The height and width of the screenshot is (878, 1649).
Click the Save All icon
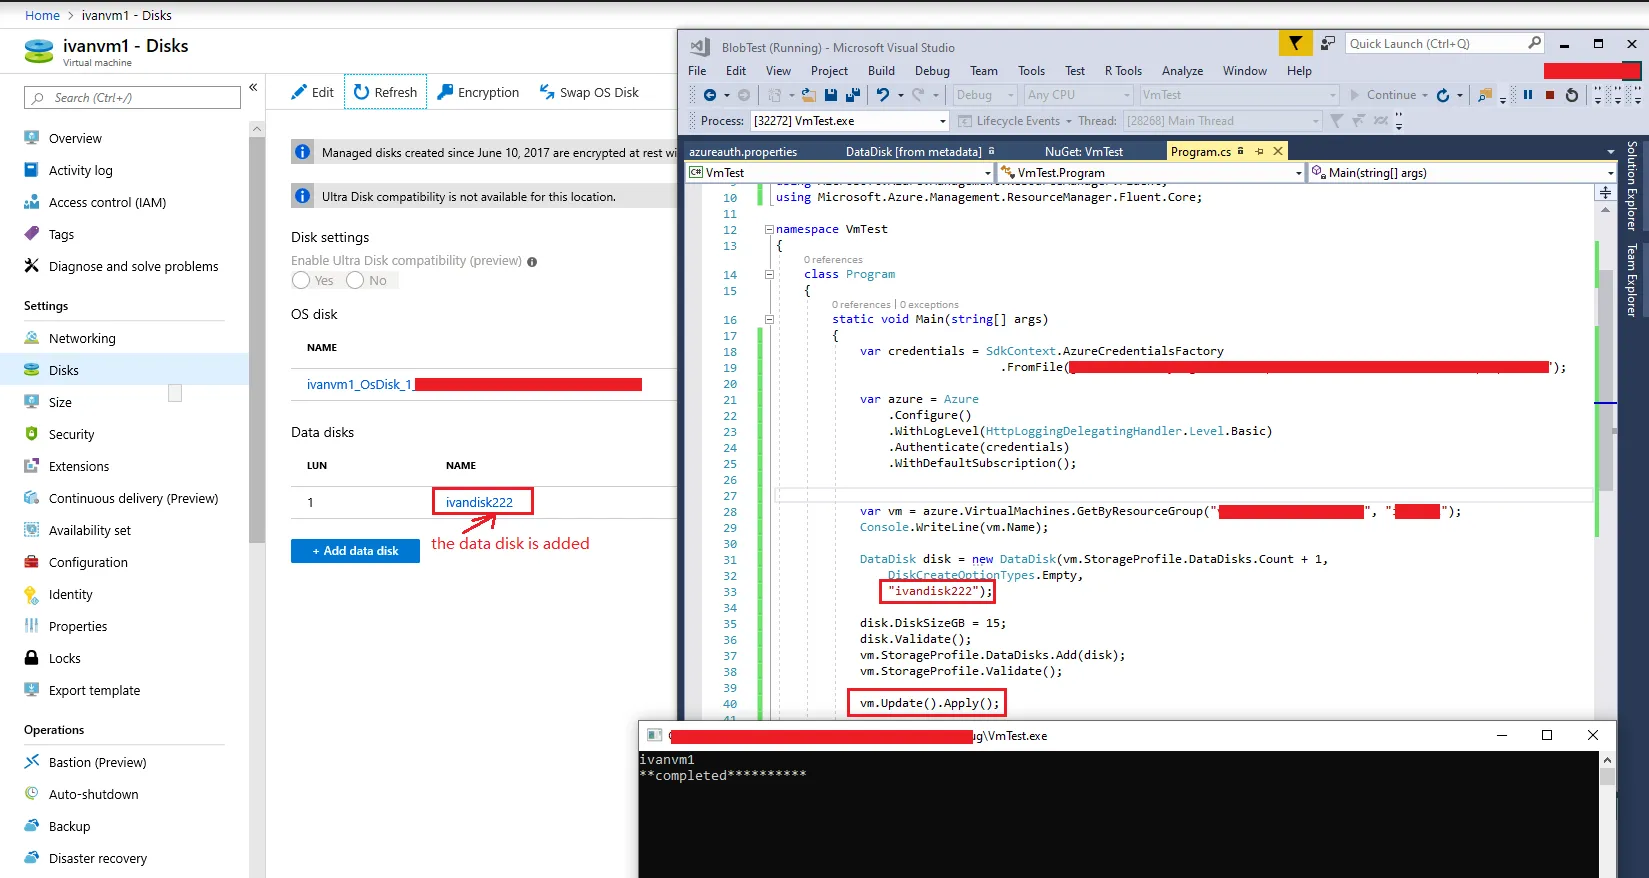(x=853, y=95)
